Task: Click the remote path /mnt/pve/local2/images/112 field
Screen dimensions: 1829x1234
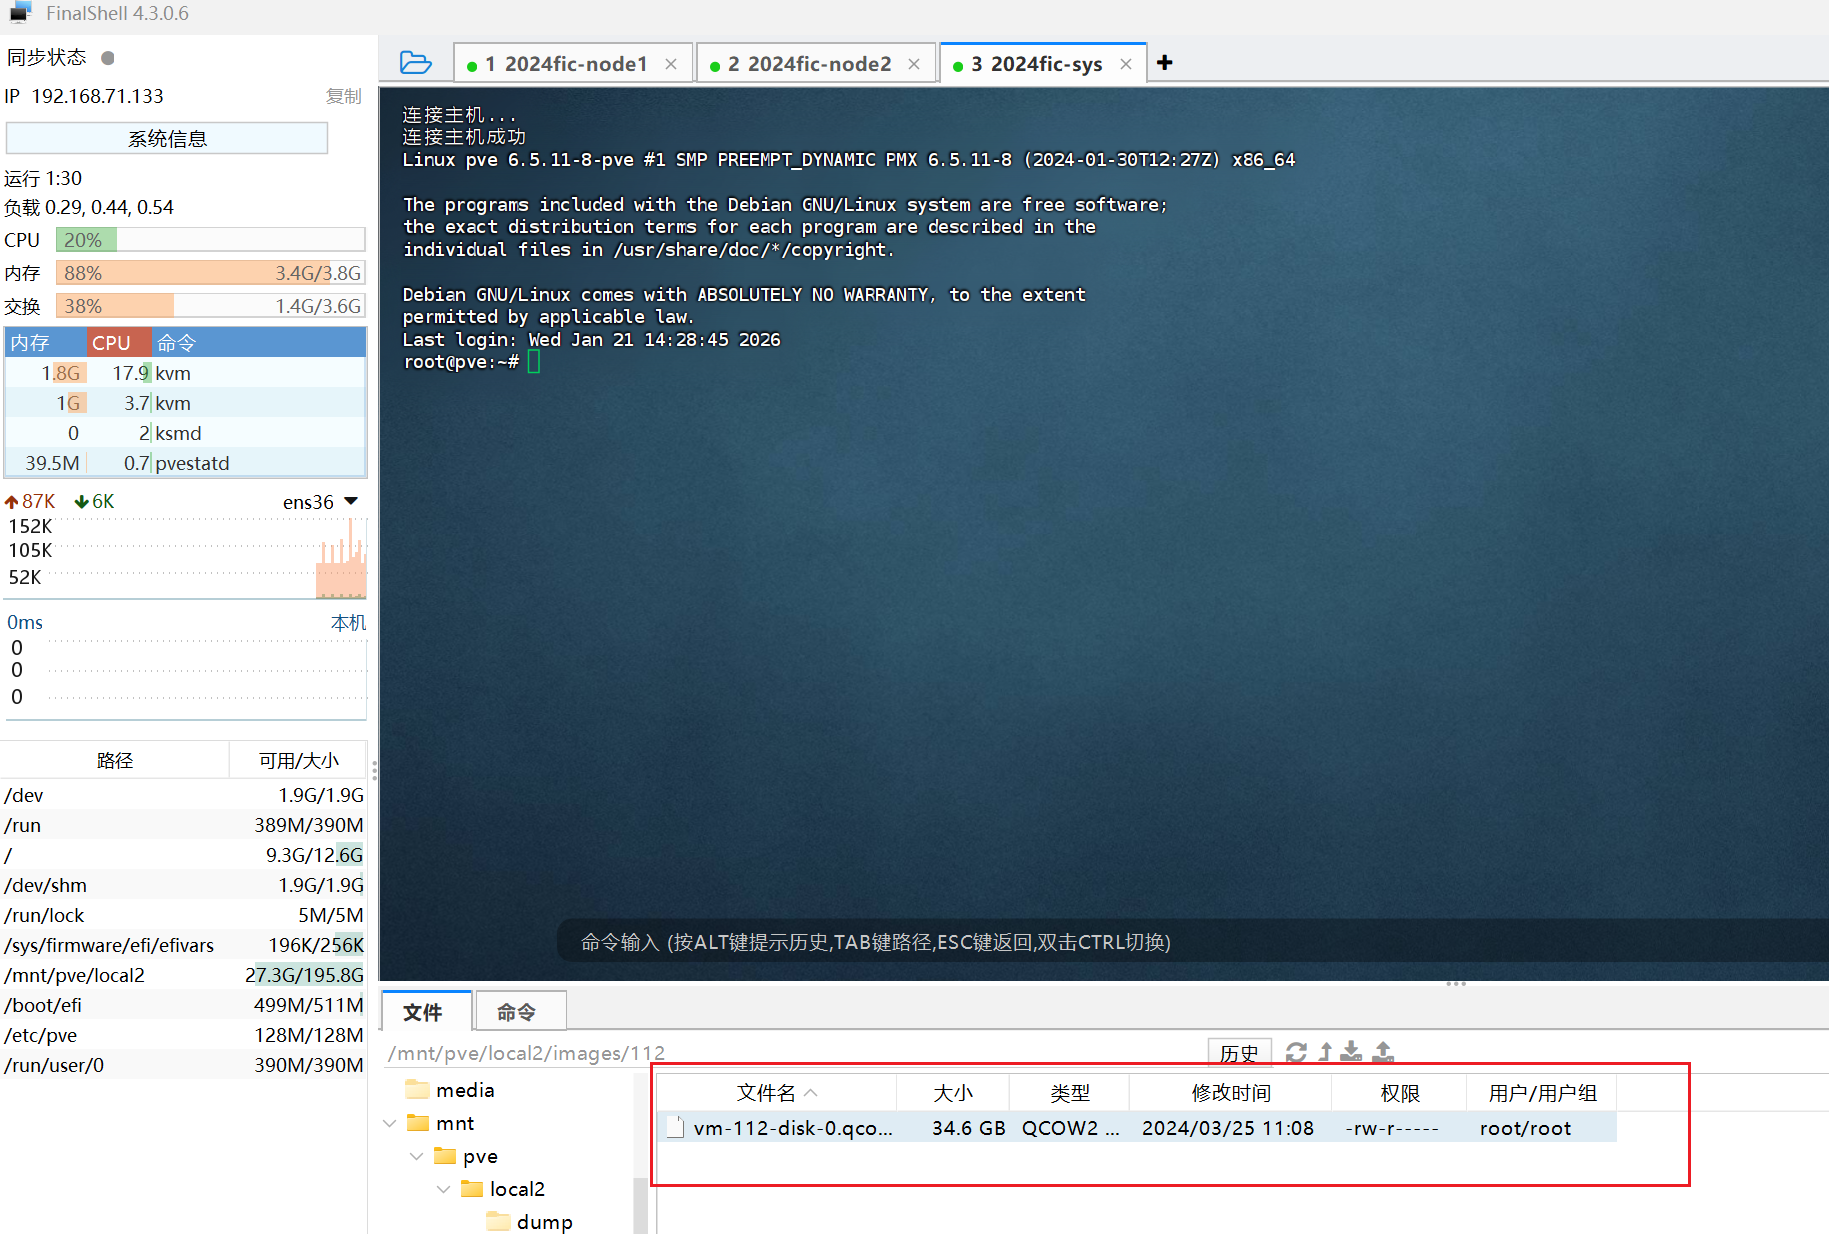Action: click(x=795, y=1053)
